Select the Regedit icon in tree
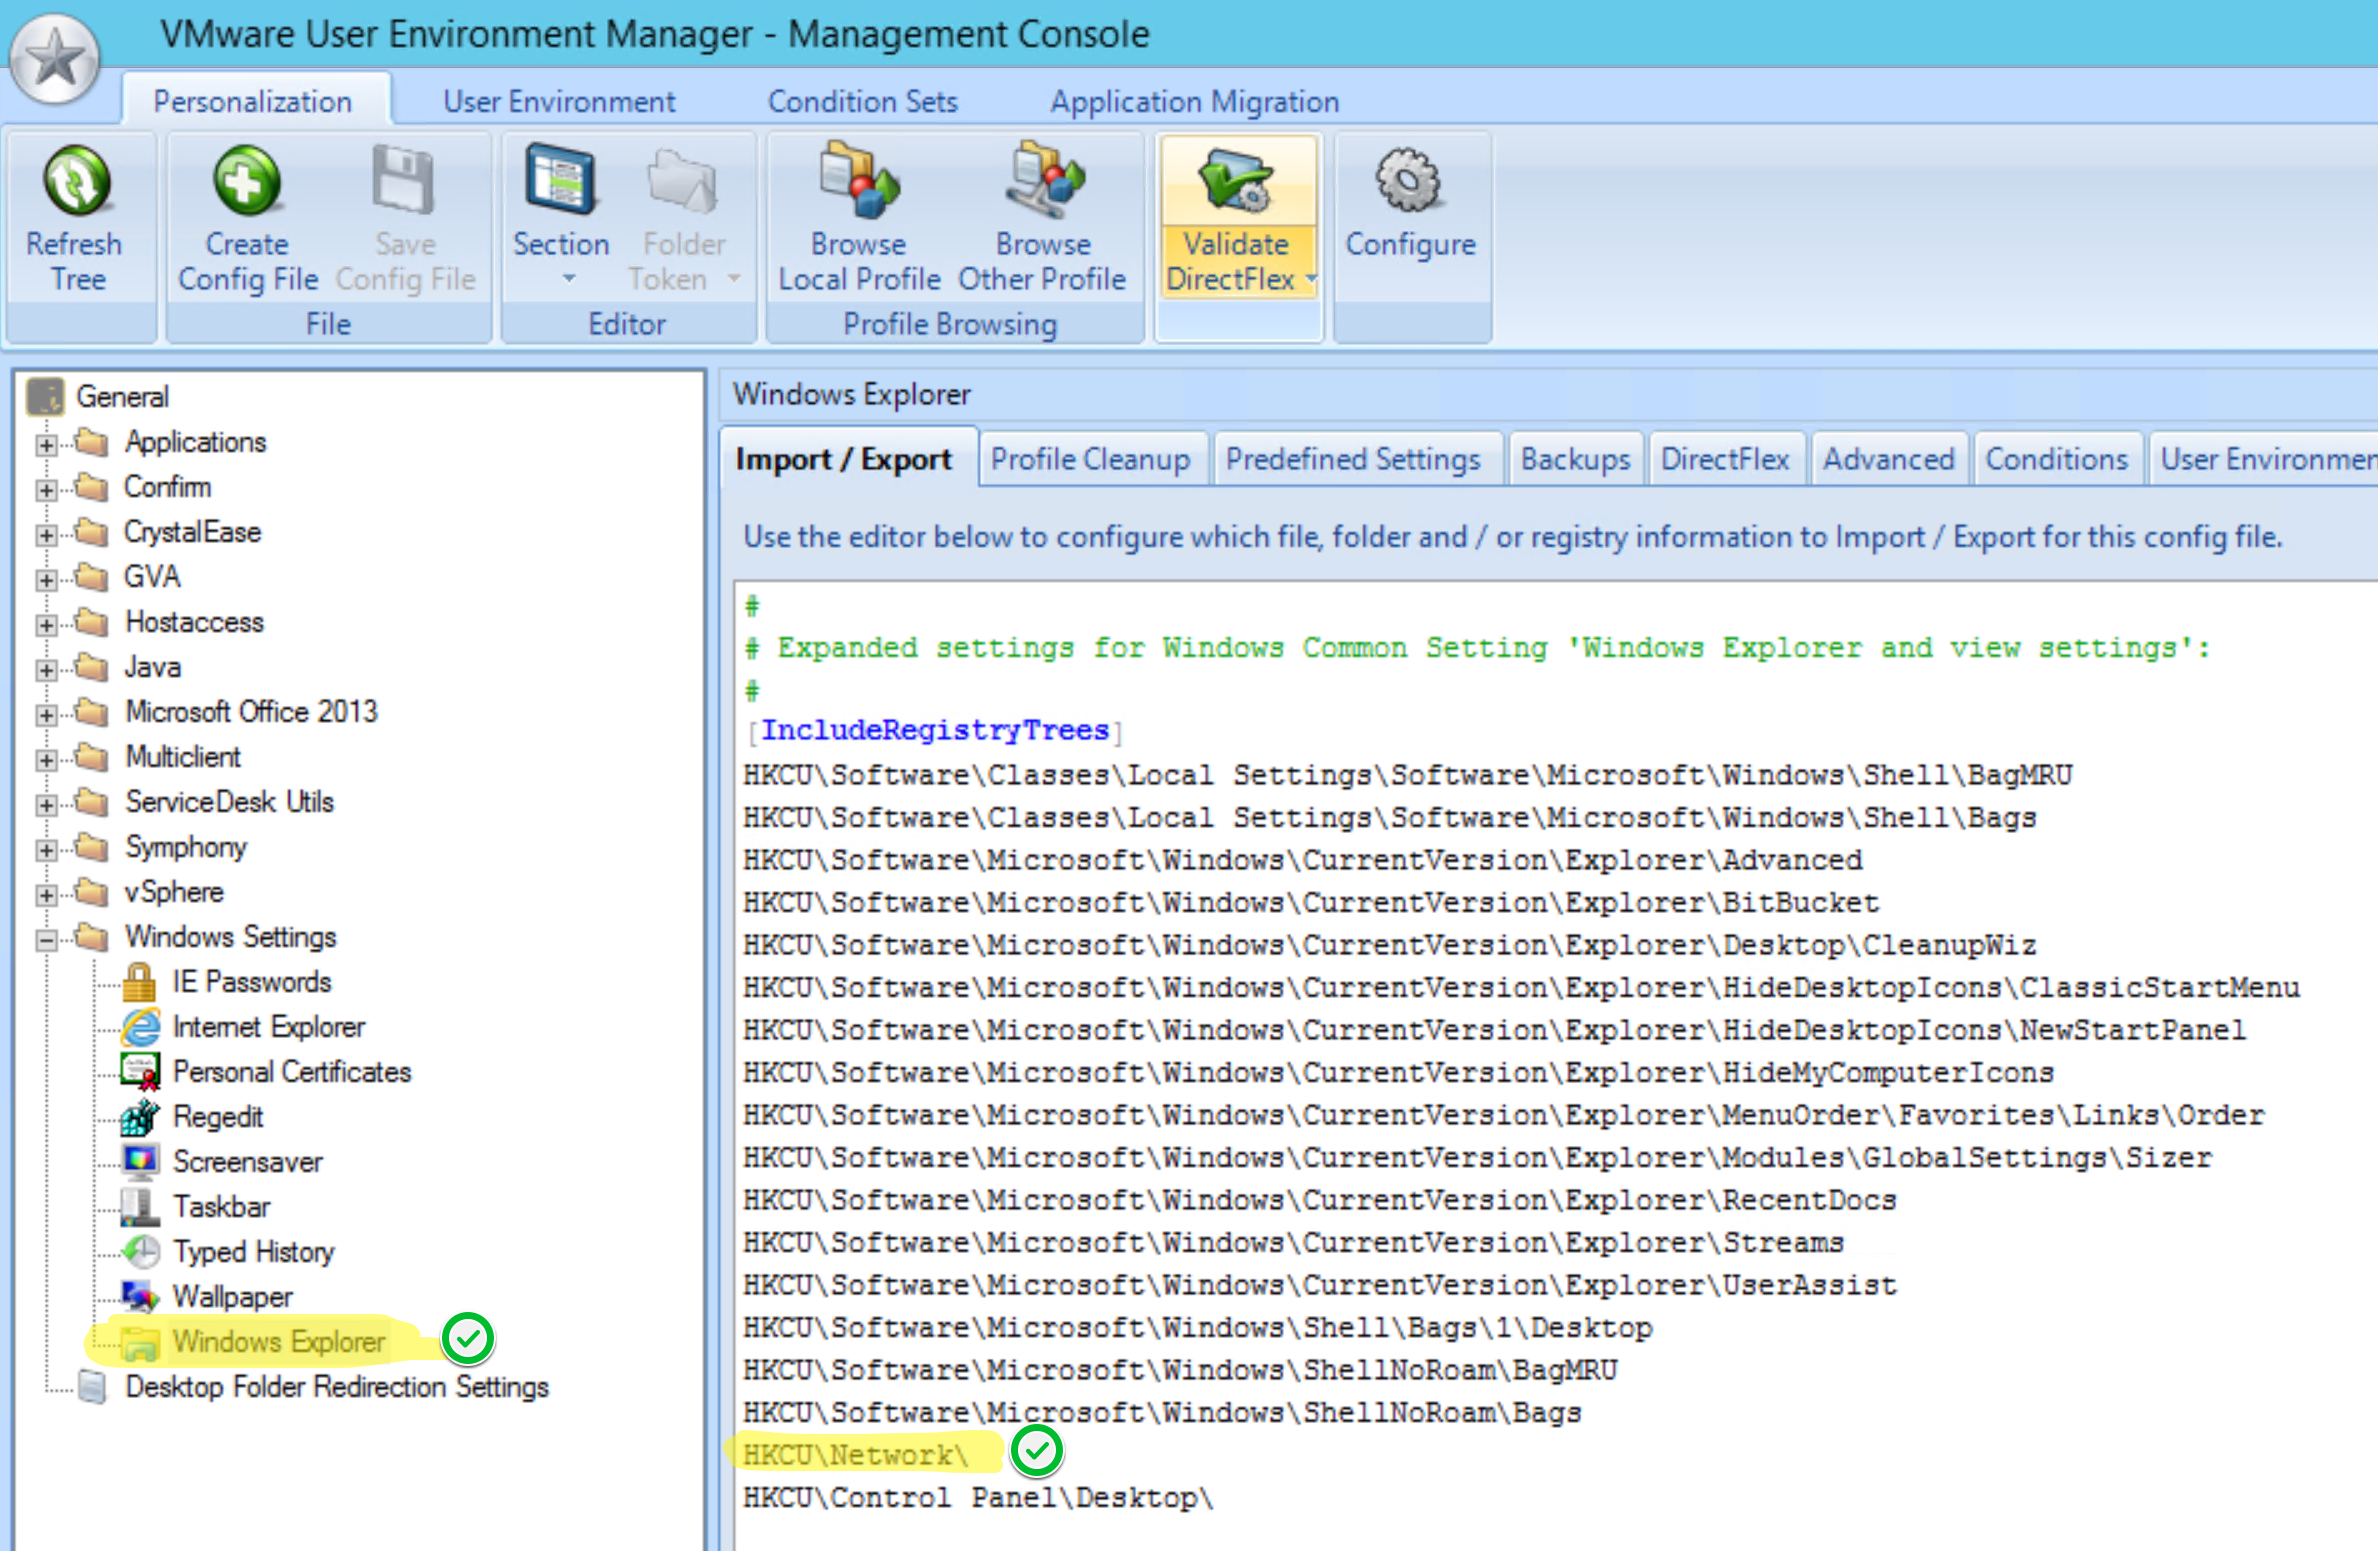Viewport: 2378px width, 1551px height. [140, 1117]
